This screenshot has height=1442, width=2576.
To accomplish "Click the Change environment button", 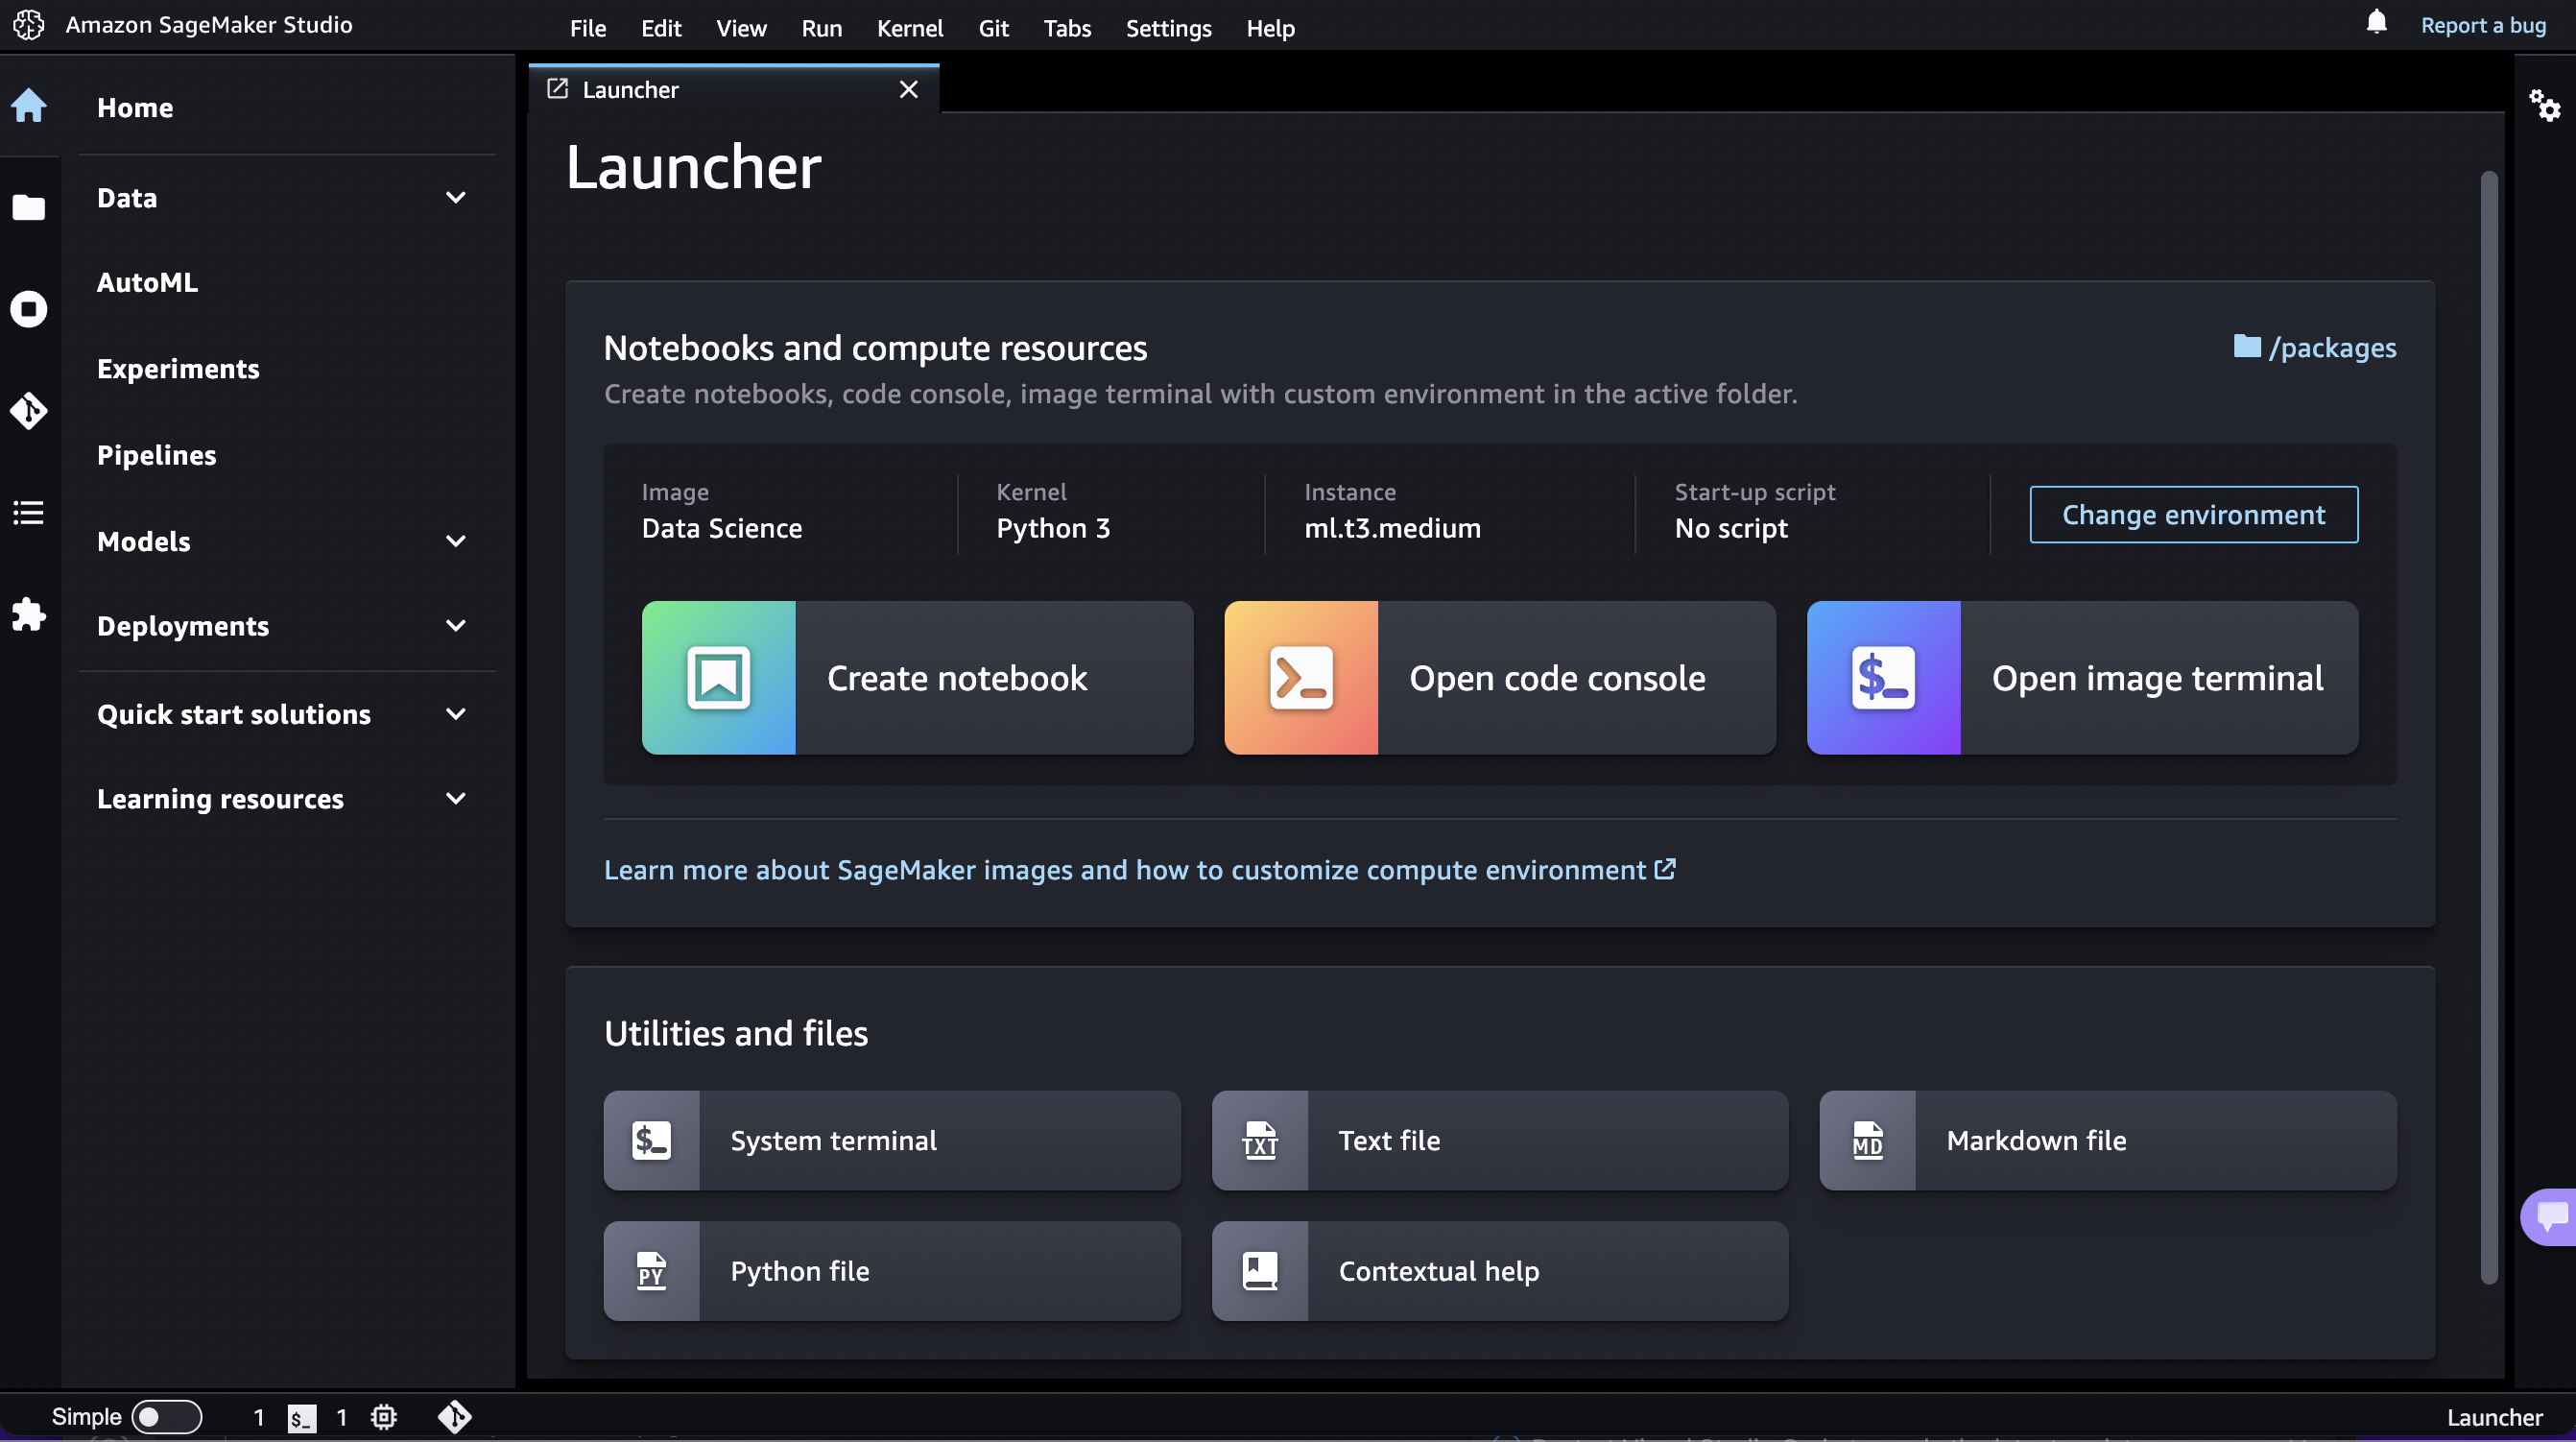I will click(x=2194, y=513).
